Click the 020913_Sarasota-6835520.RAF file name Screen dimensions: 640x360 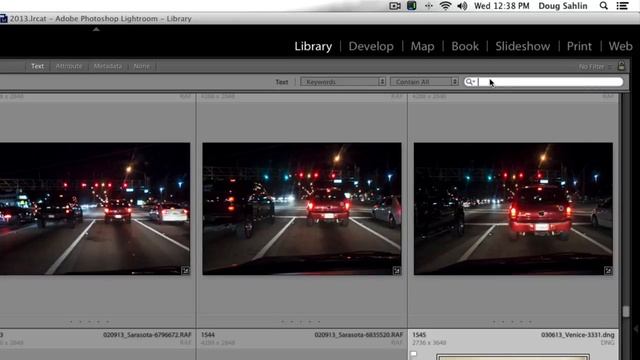pos(358,335)
